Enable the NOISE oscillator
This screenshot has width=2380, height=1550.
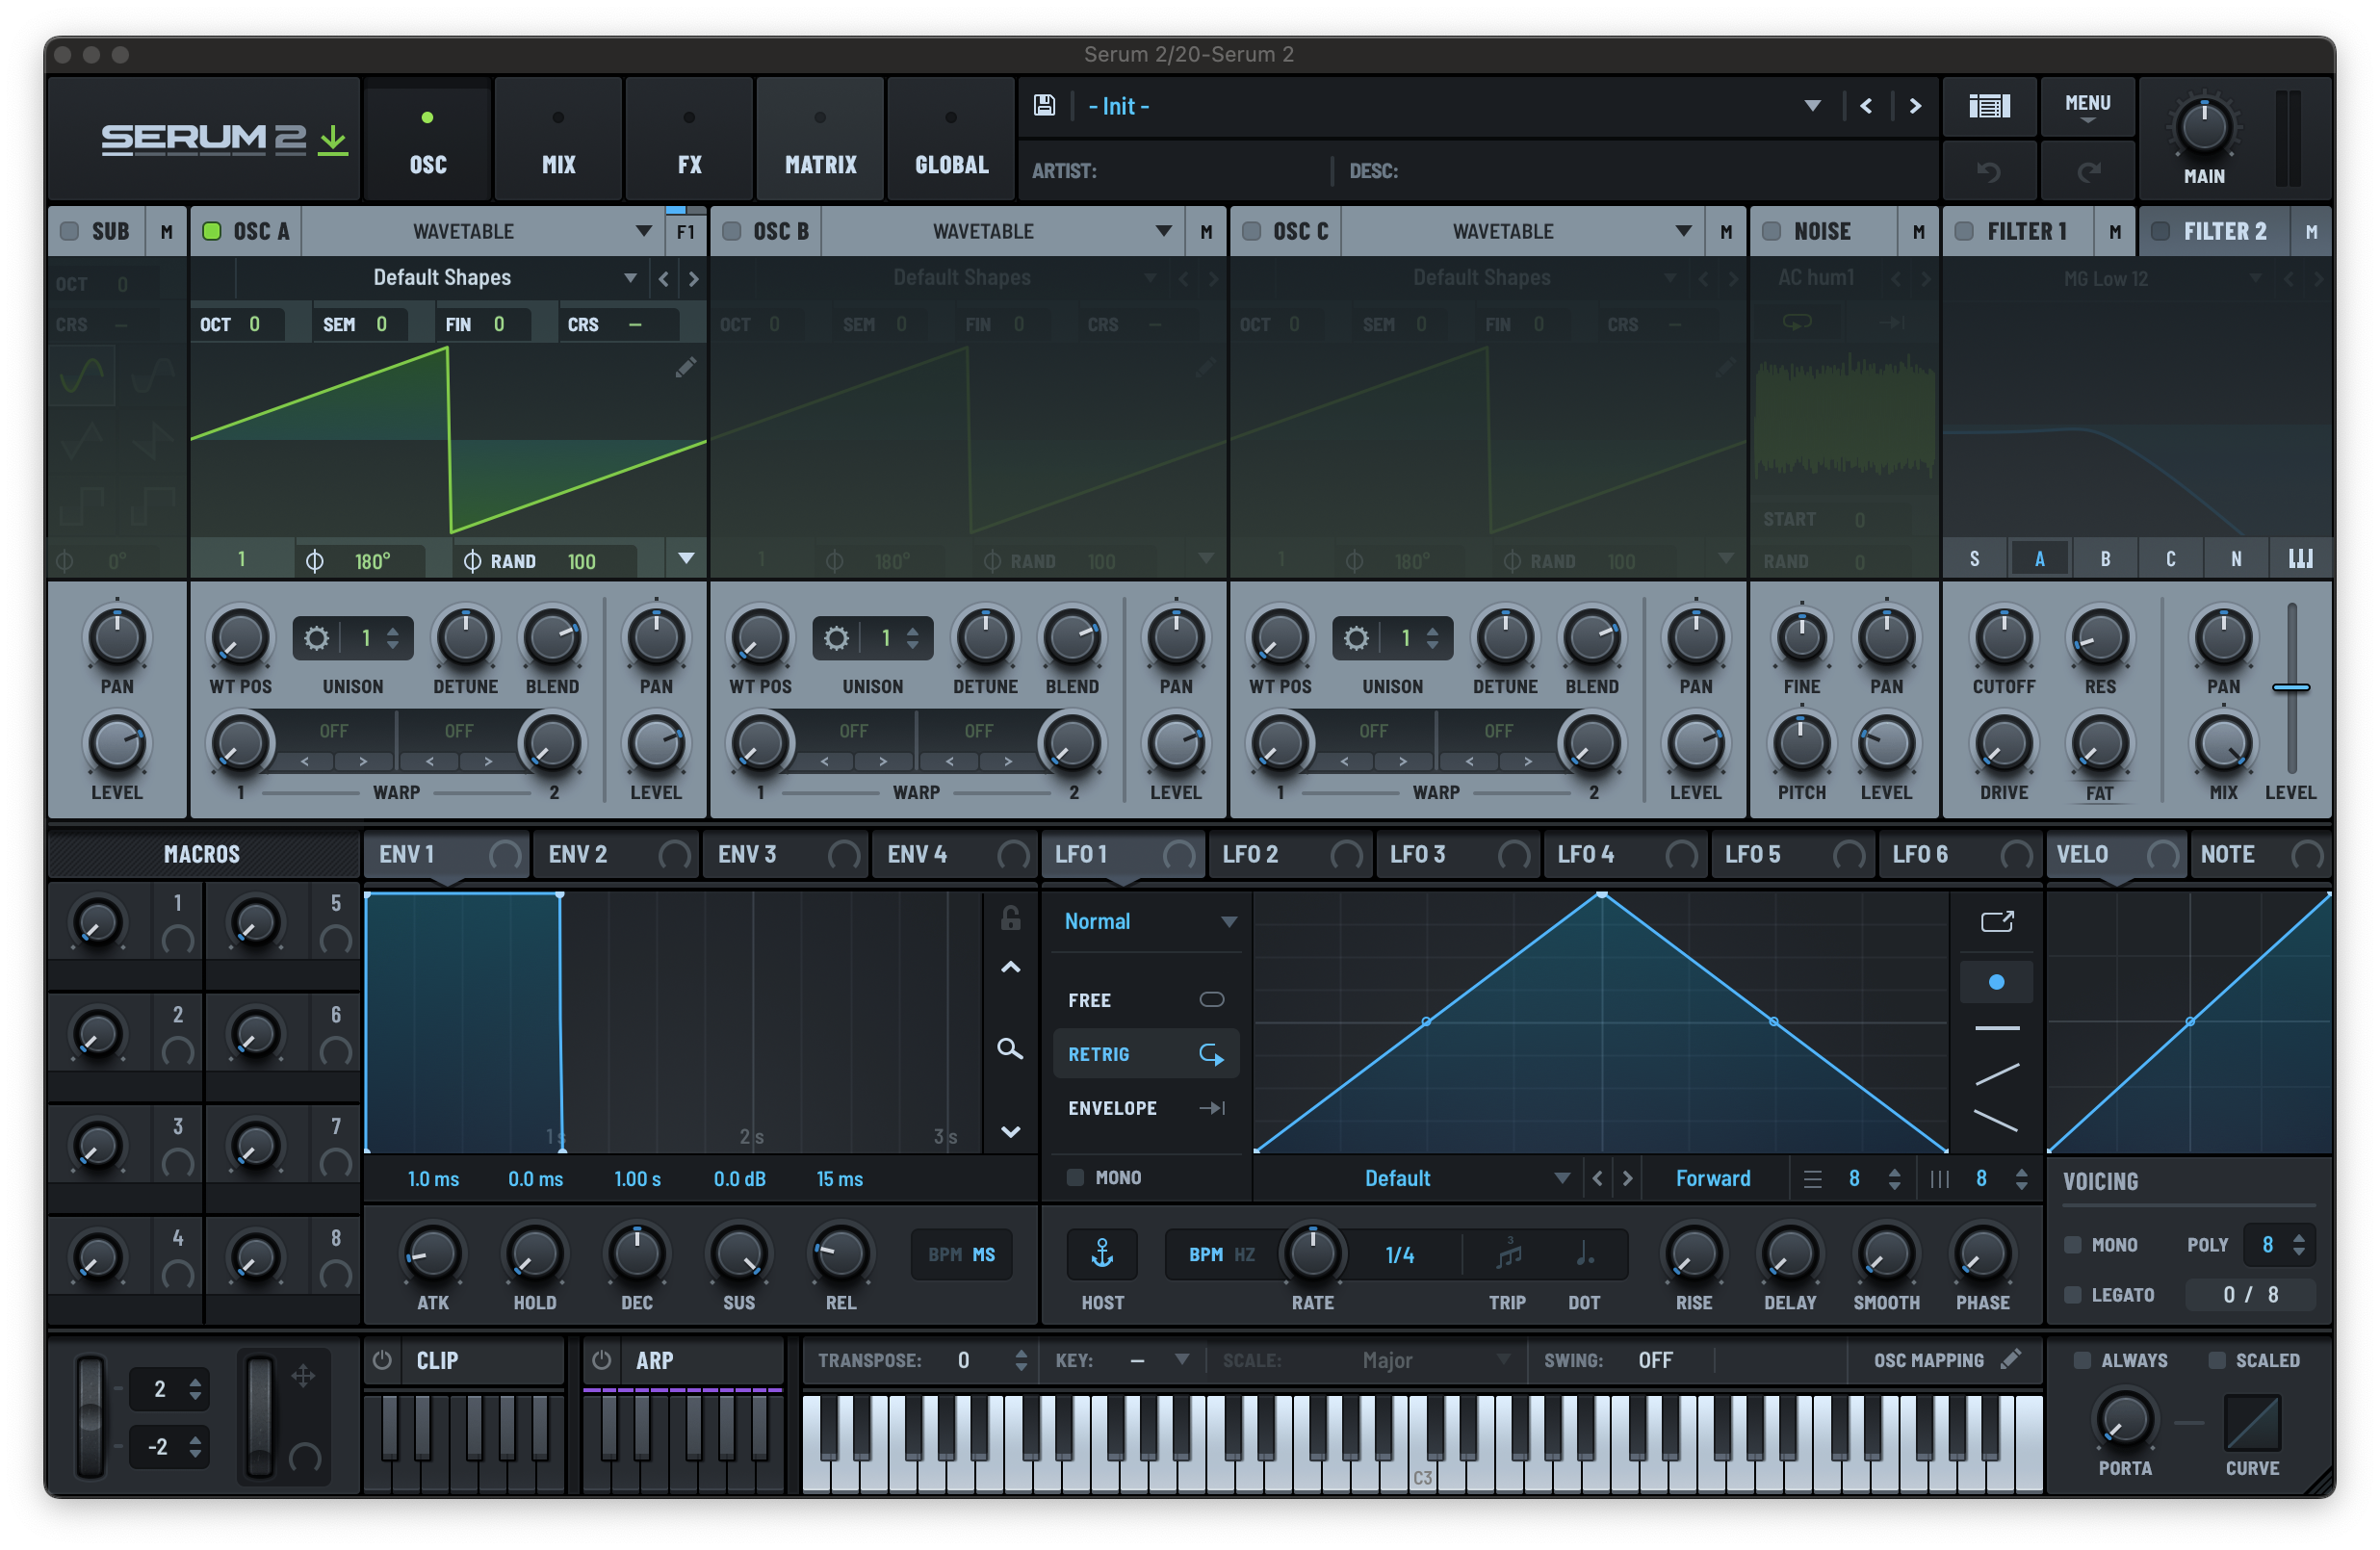point(1771,231)
